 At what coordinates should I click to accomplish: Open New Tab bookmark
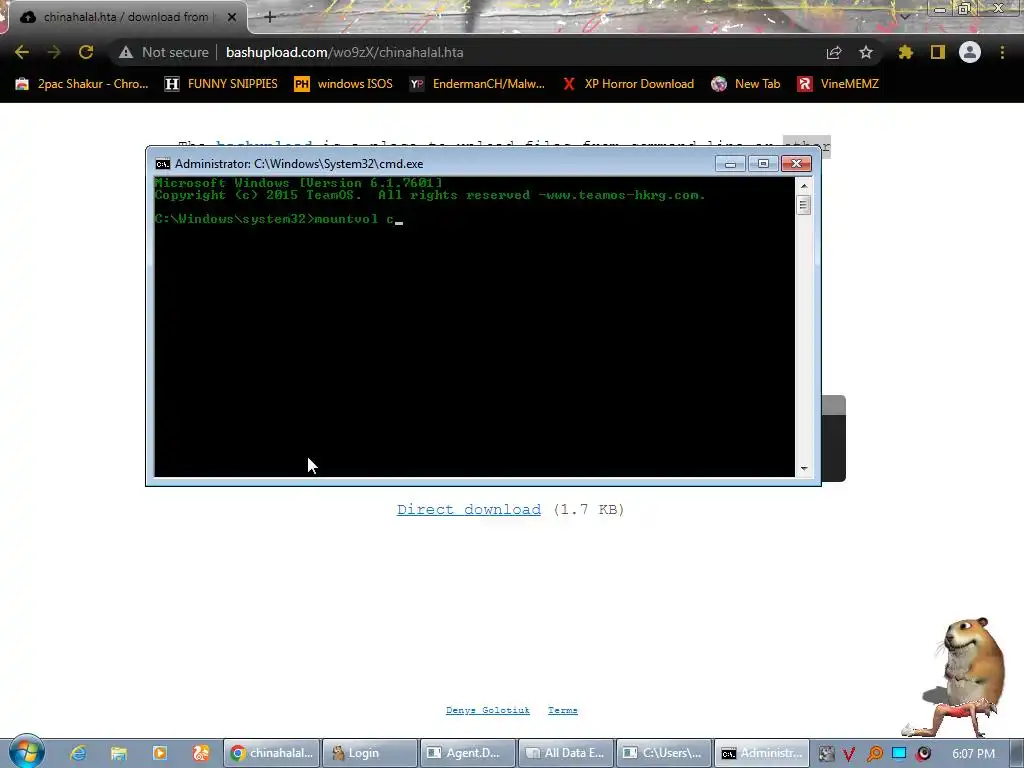tap(746, 84)
